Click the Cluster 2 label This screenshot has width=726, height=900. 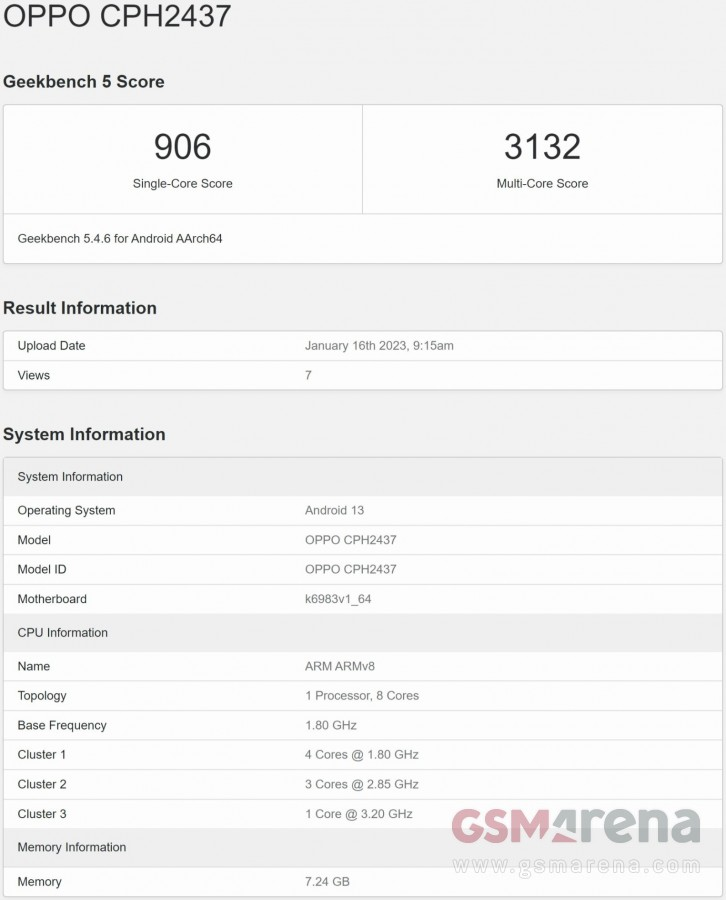tap(42, 785)
